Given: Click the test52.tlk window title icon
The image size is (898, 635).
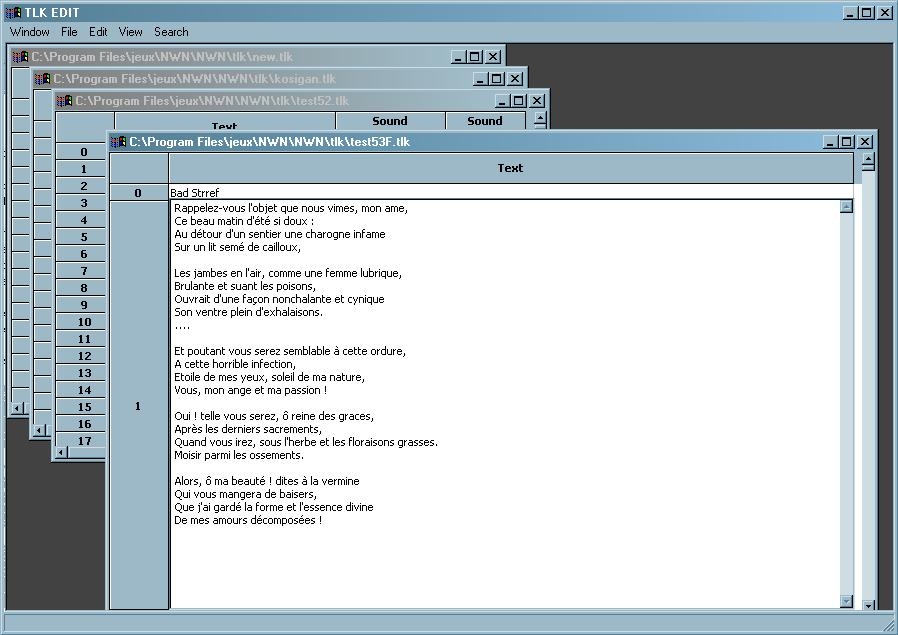Looking at the screenshot, I should 64,101.
